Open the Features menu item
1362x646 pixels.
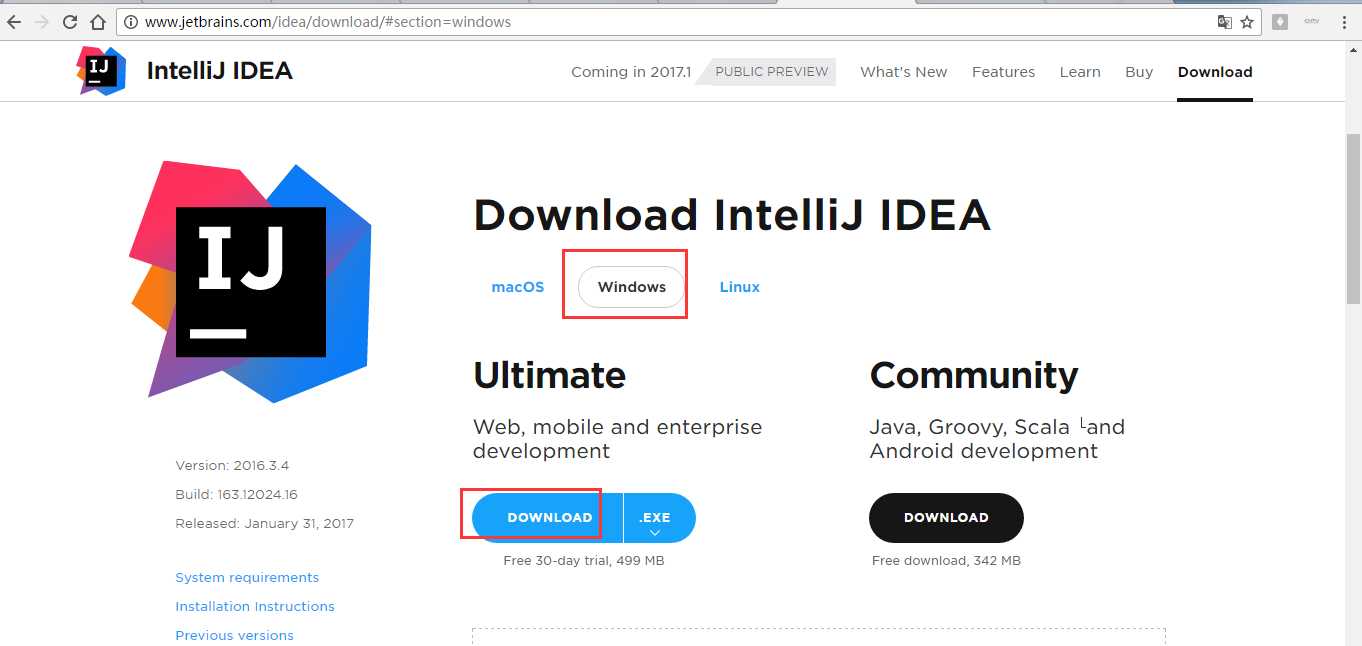coord(1003,72)
